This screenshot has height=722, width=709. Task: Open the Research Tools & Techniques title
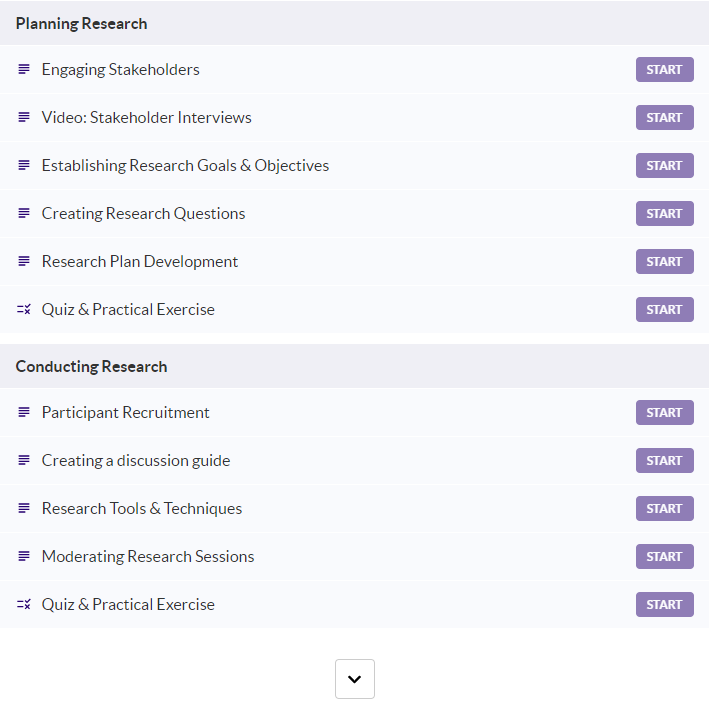pyautogui.click(x=142, y=508)
